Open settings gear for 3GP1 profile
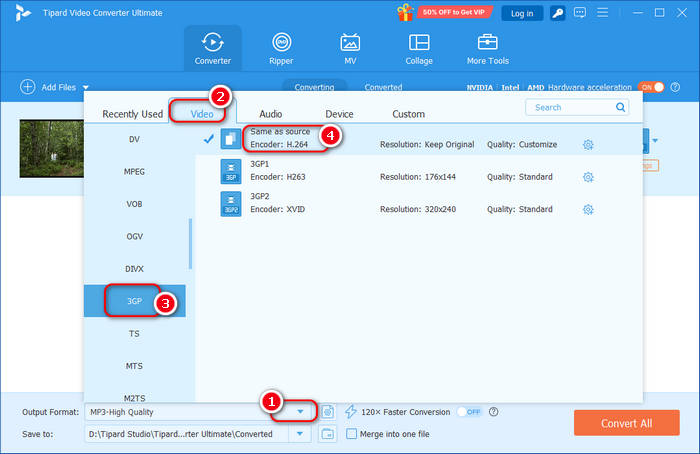 pos(588,177)
